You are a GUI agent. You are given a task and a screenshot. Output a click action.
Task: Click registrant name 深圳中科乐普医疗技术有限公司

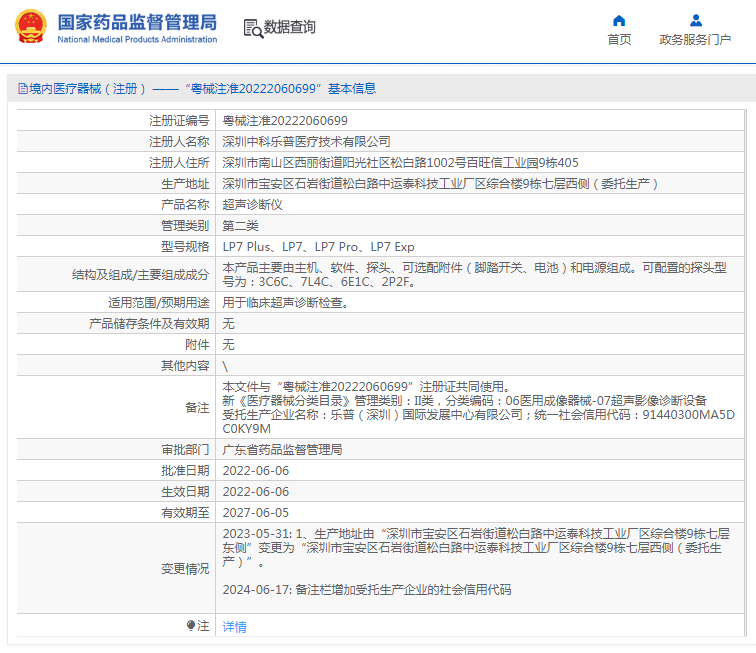tap(306, 141)
